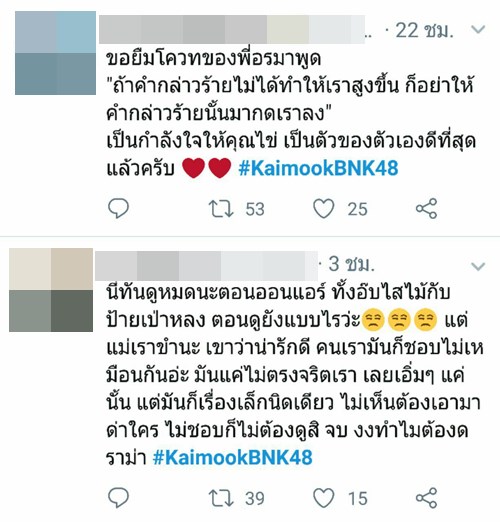Open #KaimookBNK48 hashtag in second tweet
This screenshot has width=500, height=522.
tap(233, 457)
